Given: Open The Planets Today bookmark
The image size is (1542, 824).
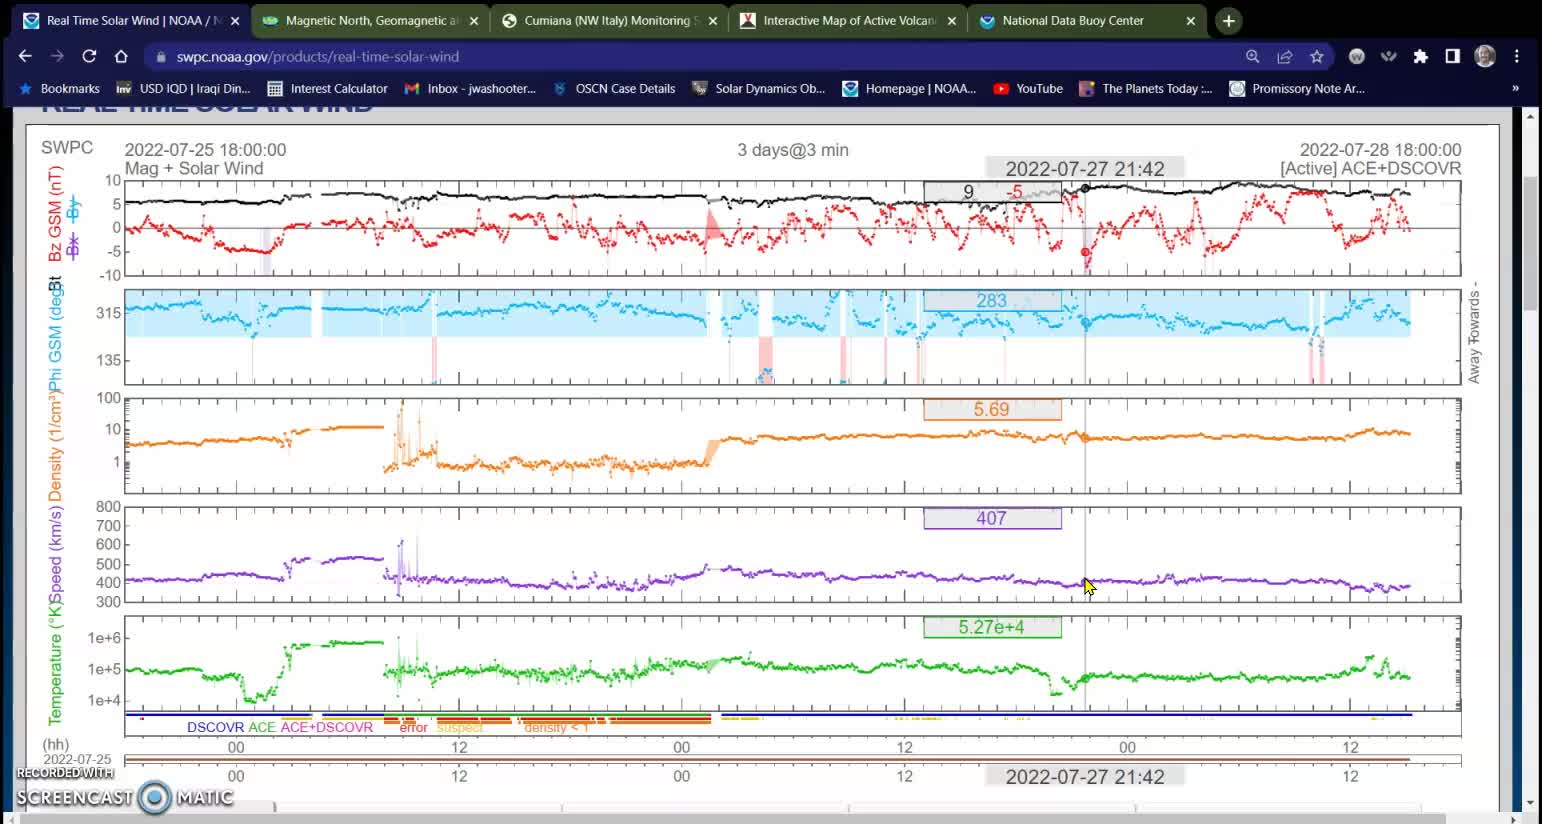Looking at the screenshot, I should [1146, 89].
